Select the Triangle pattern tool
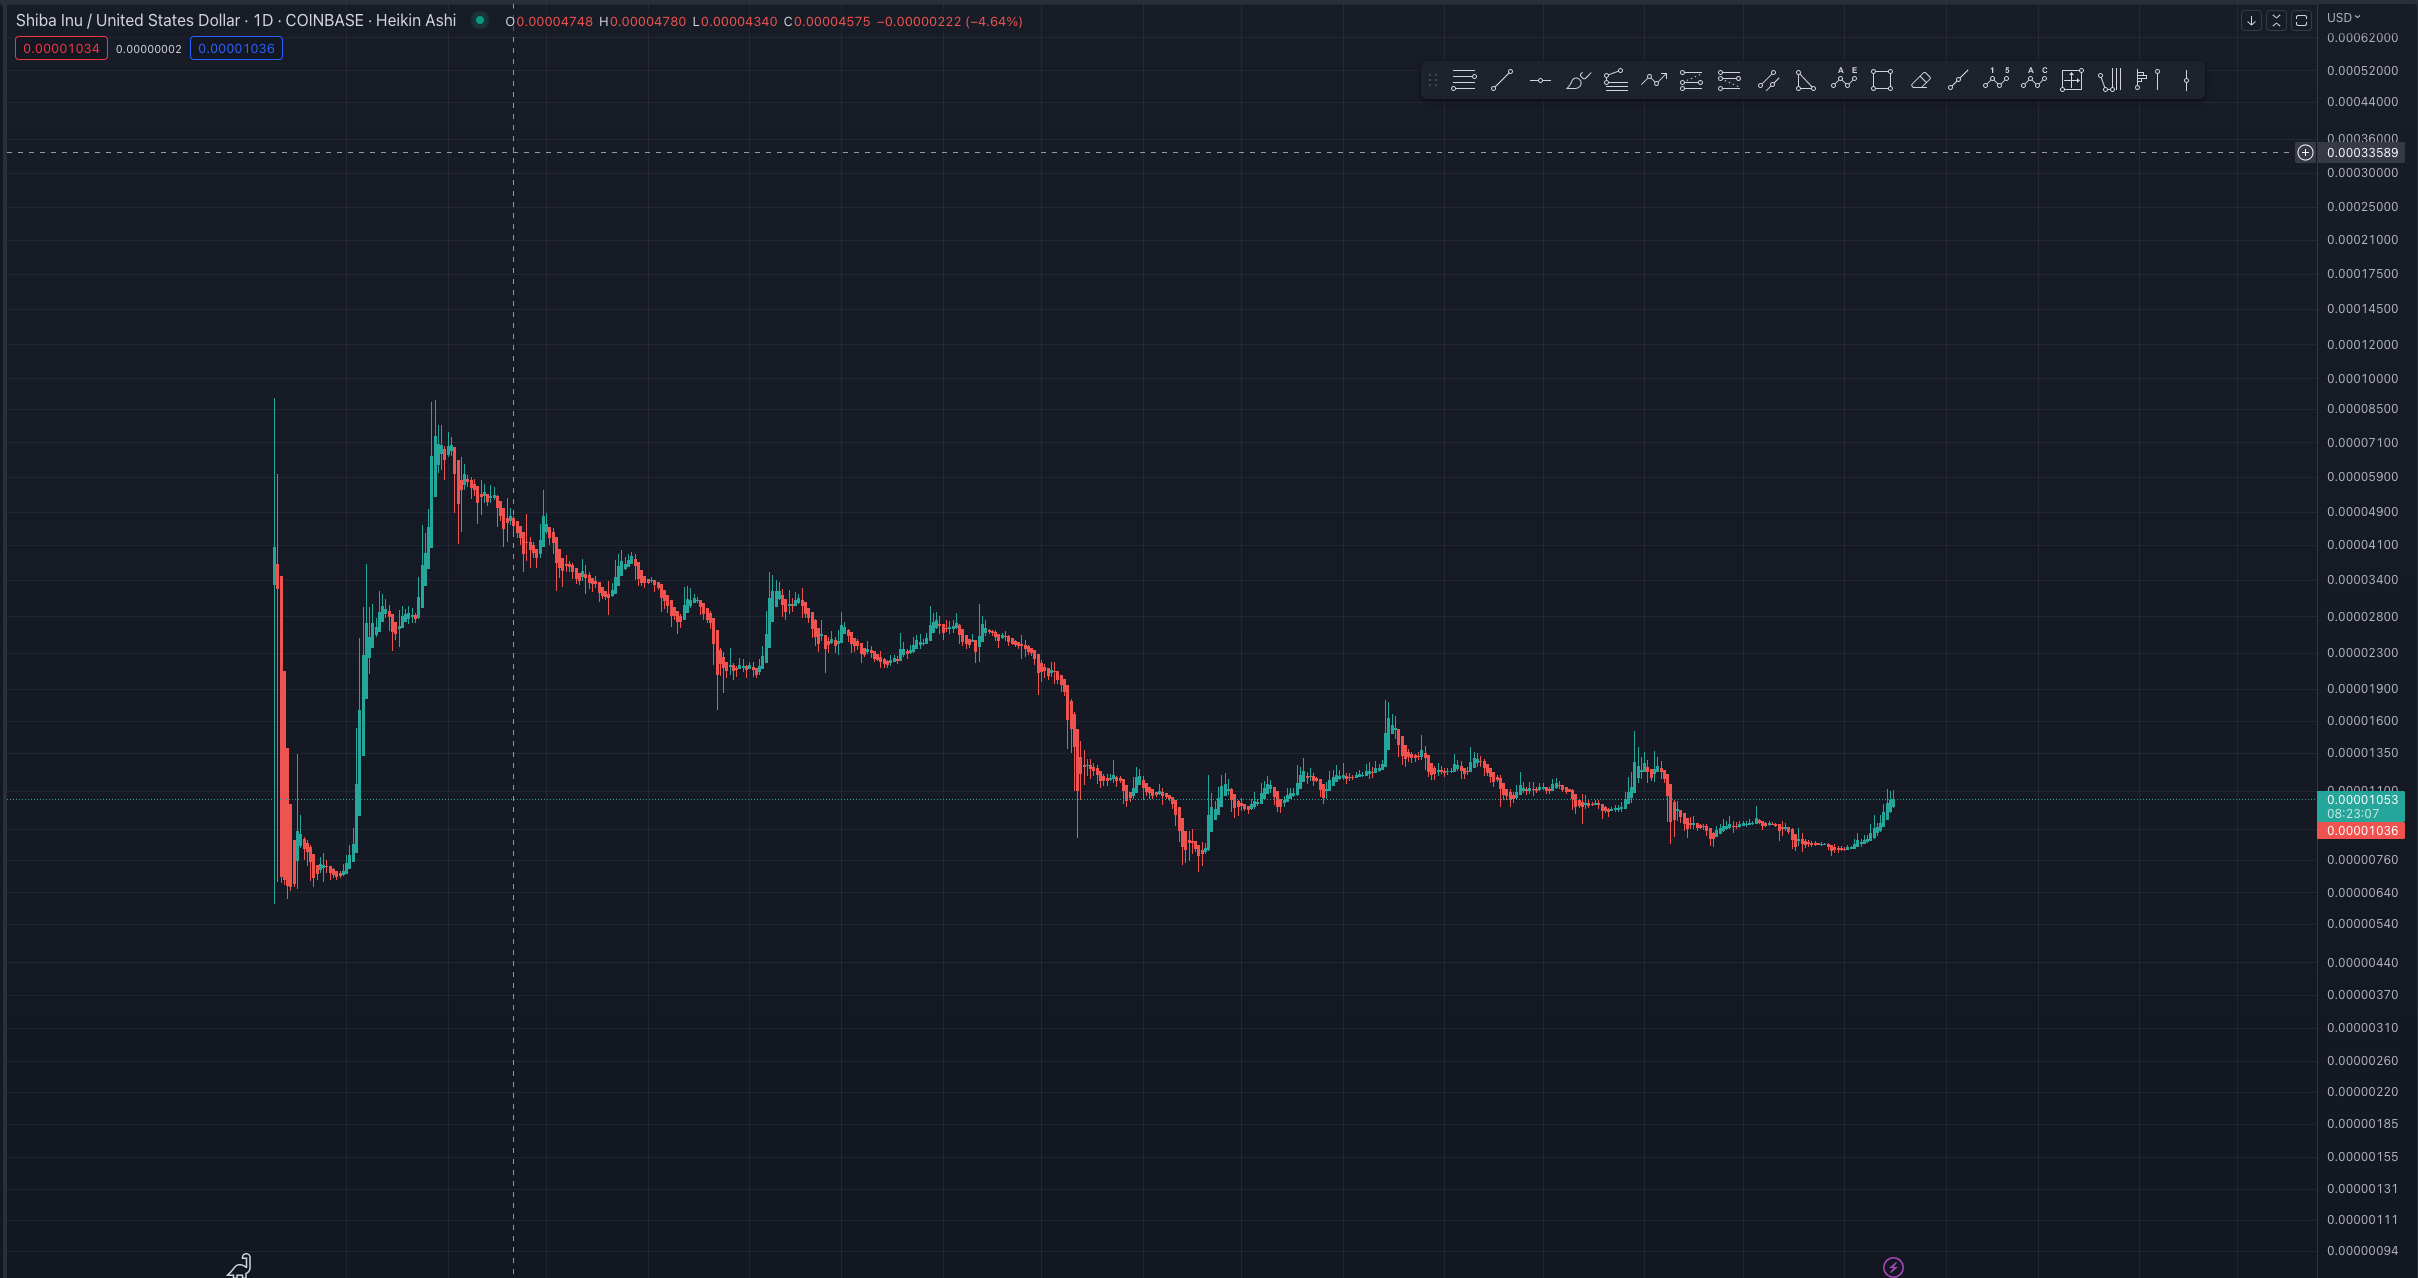Screen dimensions: 2418x1278 tap(1805, 81)
